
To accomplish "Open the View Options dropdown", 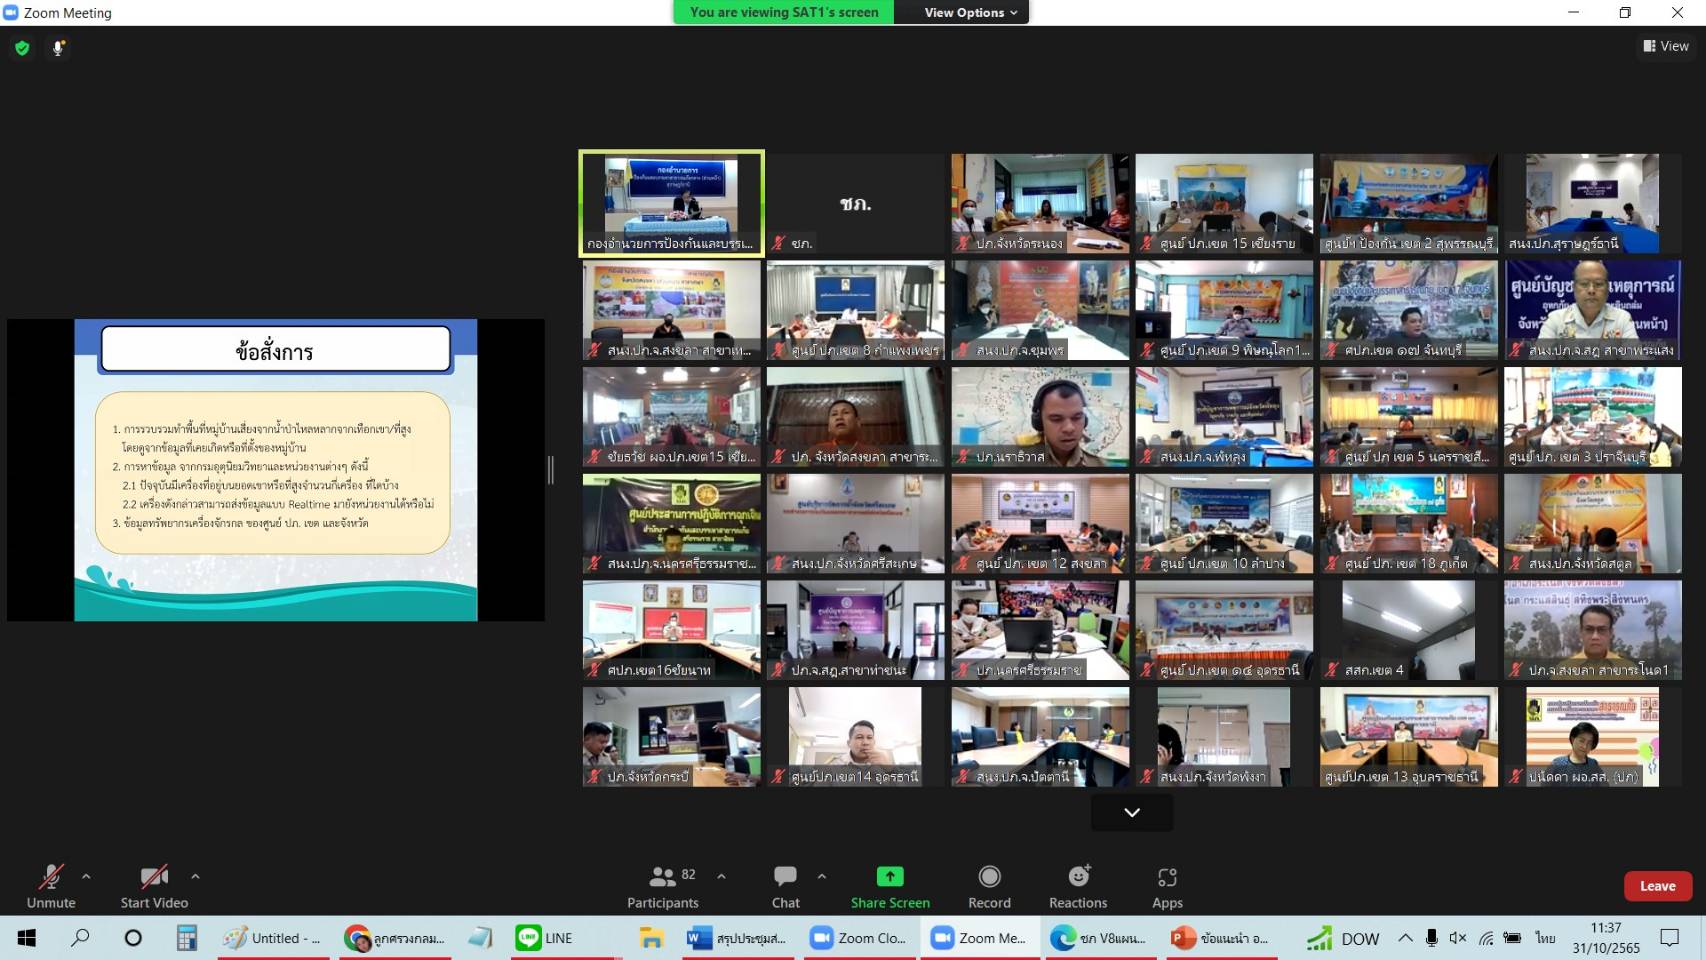I will point(970,12).
